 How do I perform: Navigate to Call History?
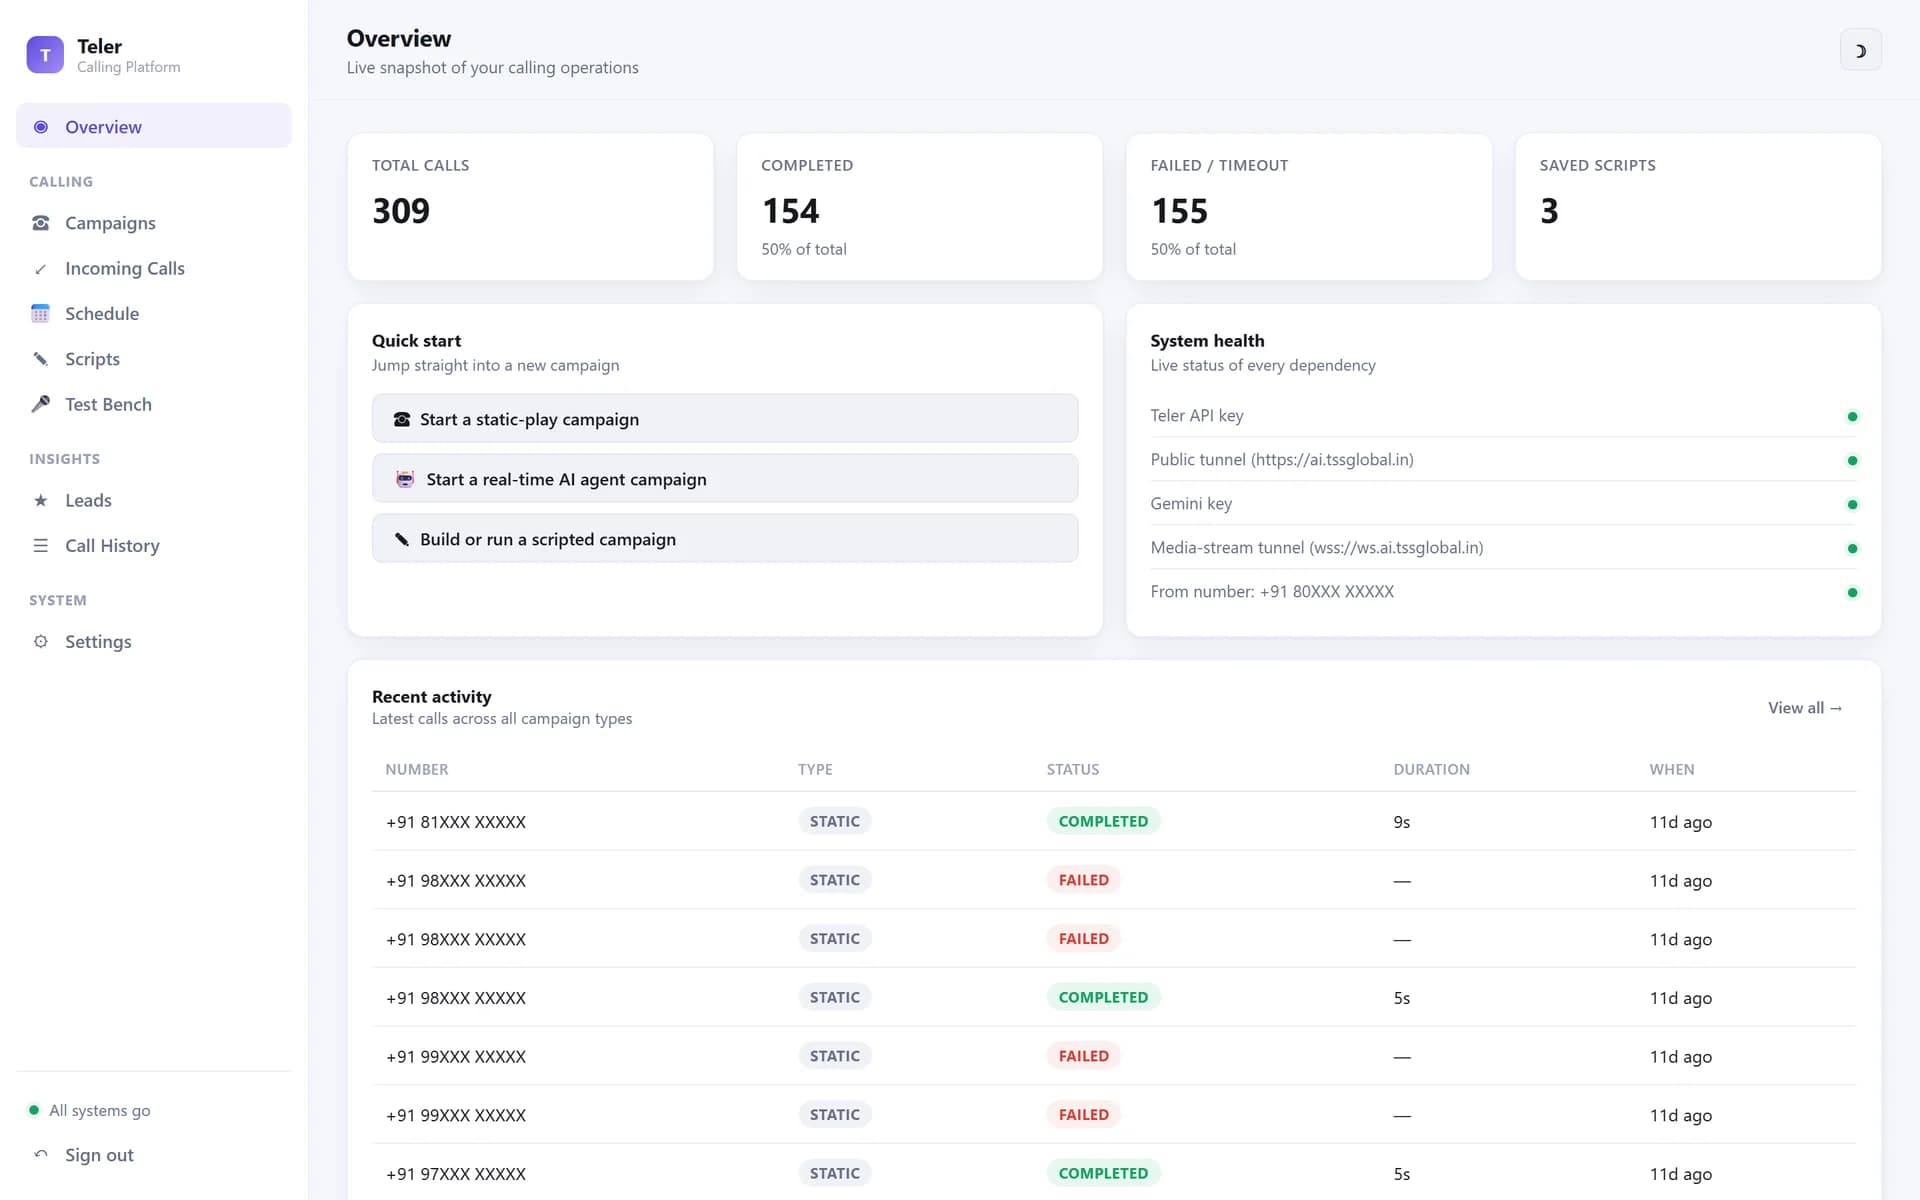(x=154, y=546)
